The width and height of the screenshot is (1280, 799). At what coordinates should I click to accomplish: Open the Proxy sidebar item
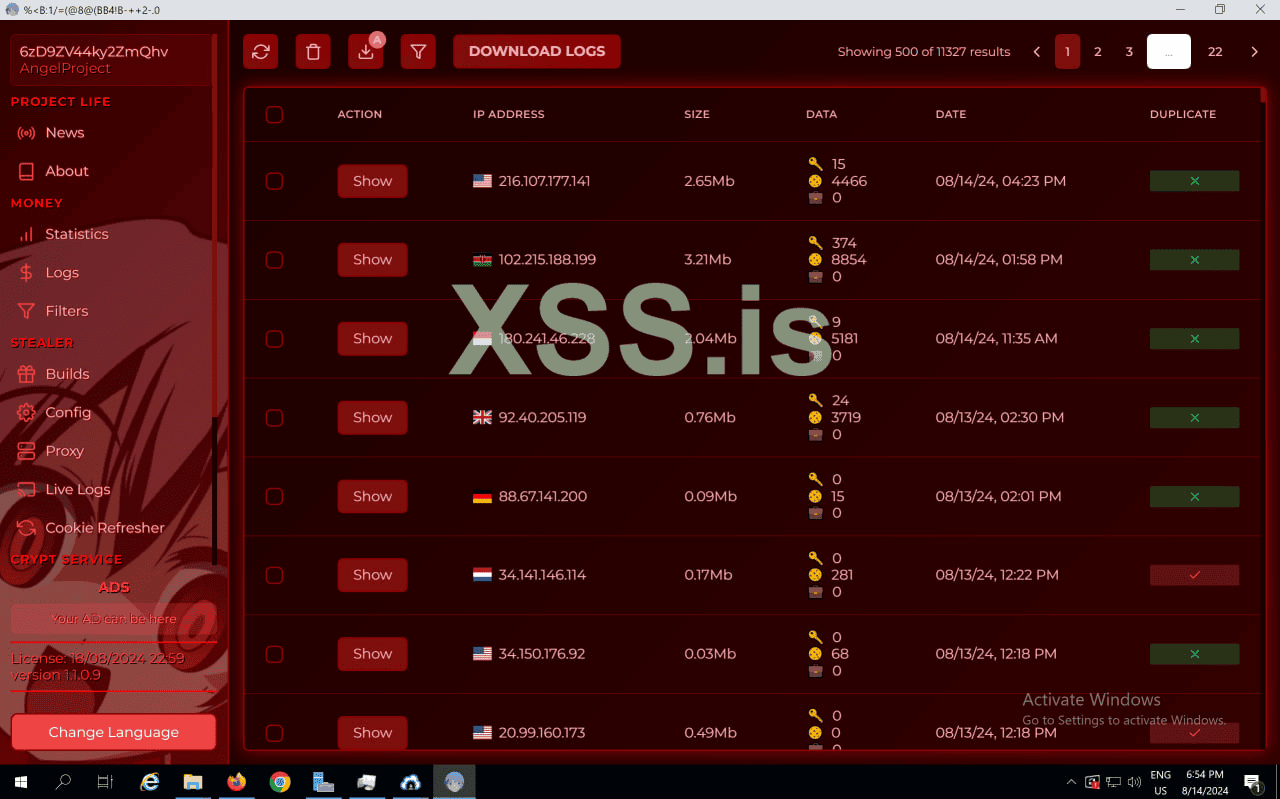pos(64,451)
